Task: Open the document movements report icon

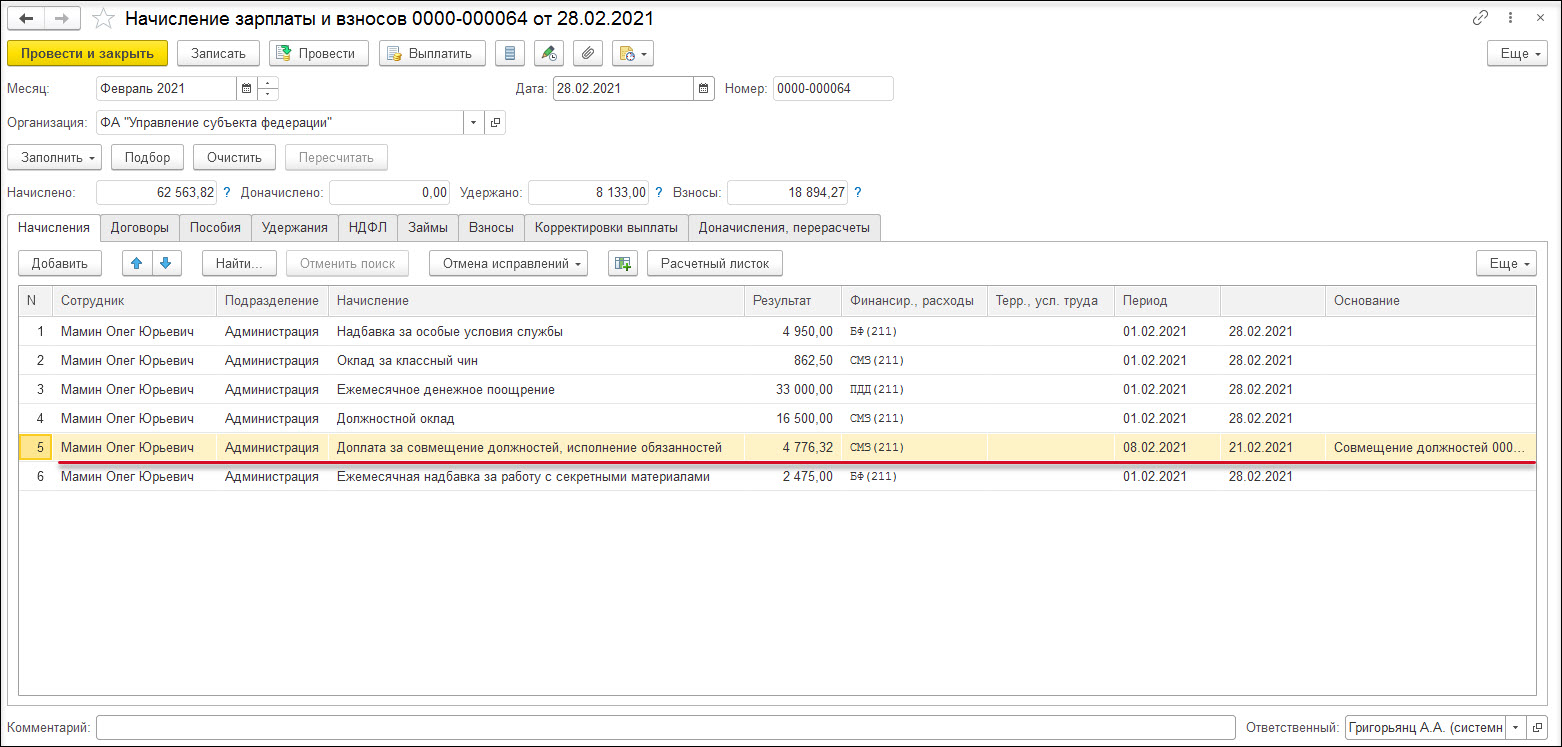Action: click(x=511, y=53)
